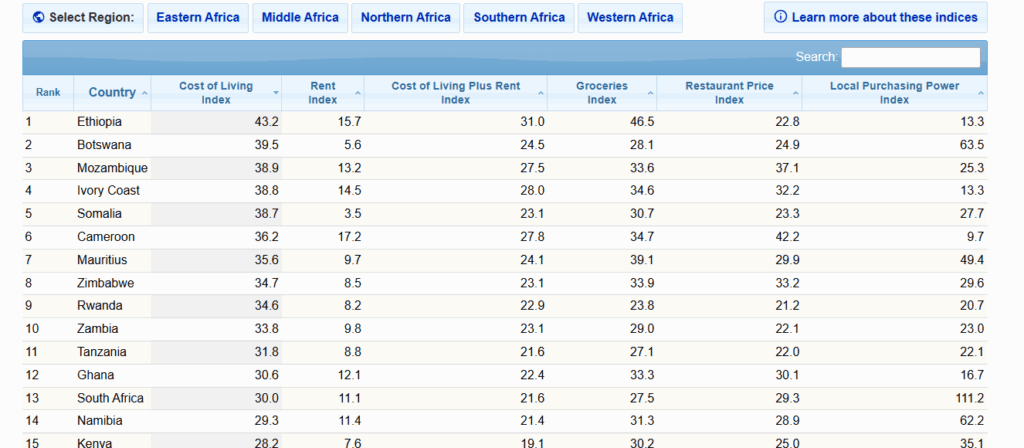Click the globe icon beside Select Region

click(x=39, y=18)
